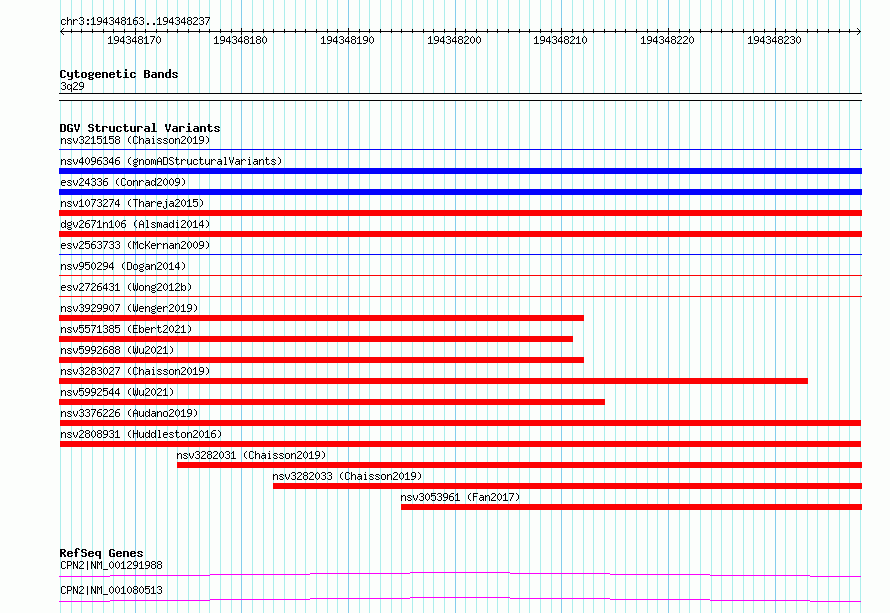Select the nsv4096346 gnomAD blue variant bar
Viewport: 890px width, 613px height.
(x=460, y=171)
